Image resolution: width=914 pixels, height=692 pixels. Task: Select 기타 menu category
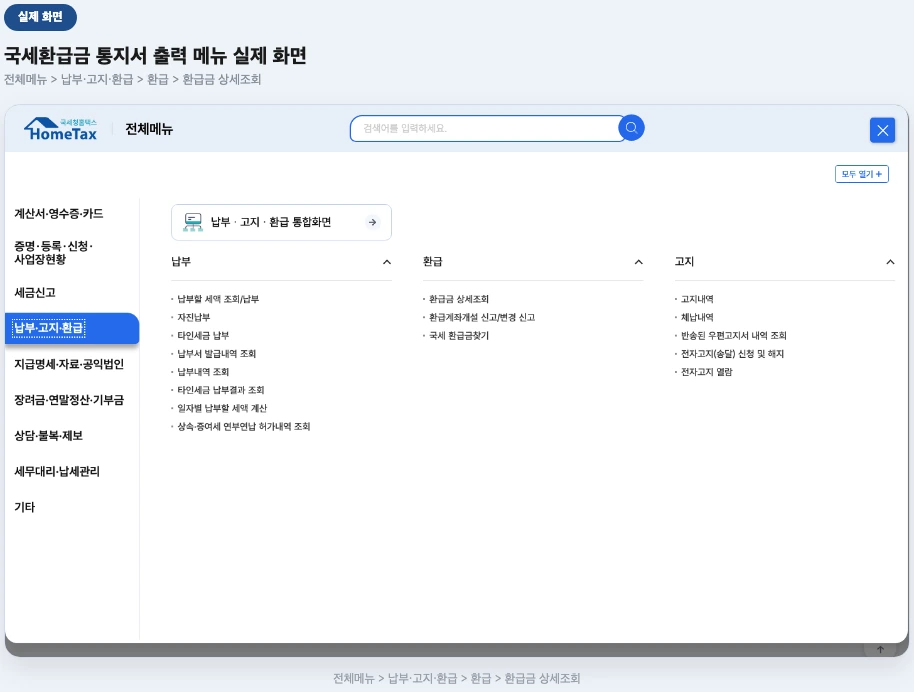[x=24, y=507]
